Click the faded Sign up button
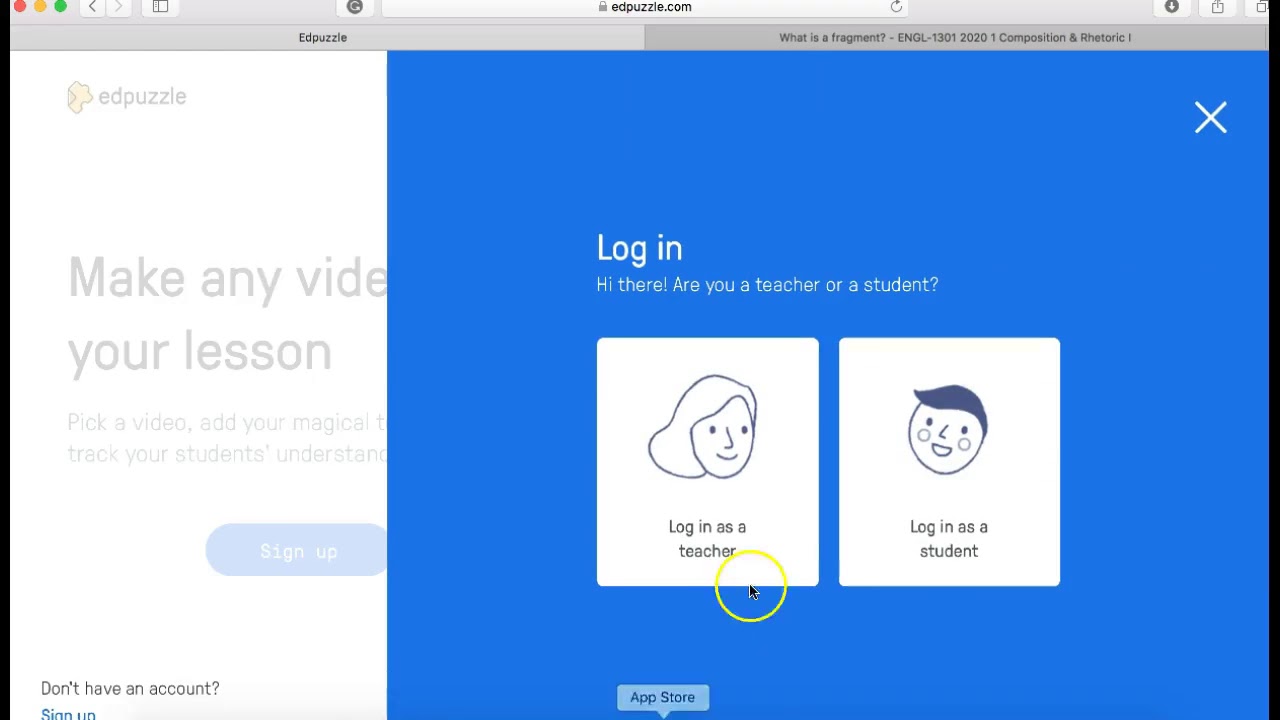This screenshot has height=720, width=1280. coord(298,551)
